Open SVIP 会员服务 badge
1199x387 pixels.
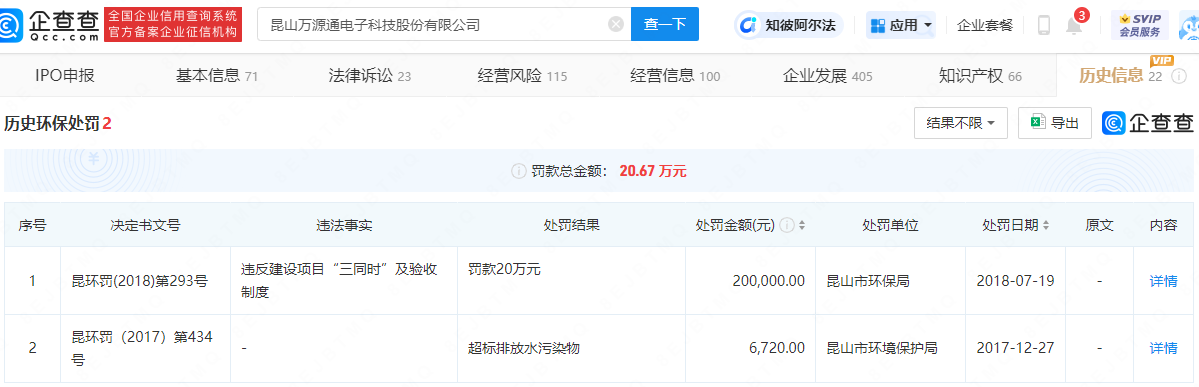tap(1139, 25)
